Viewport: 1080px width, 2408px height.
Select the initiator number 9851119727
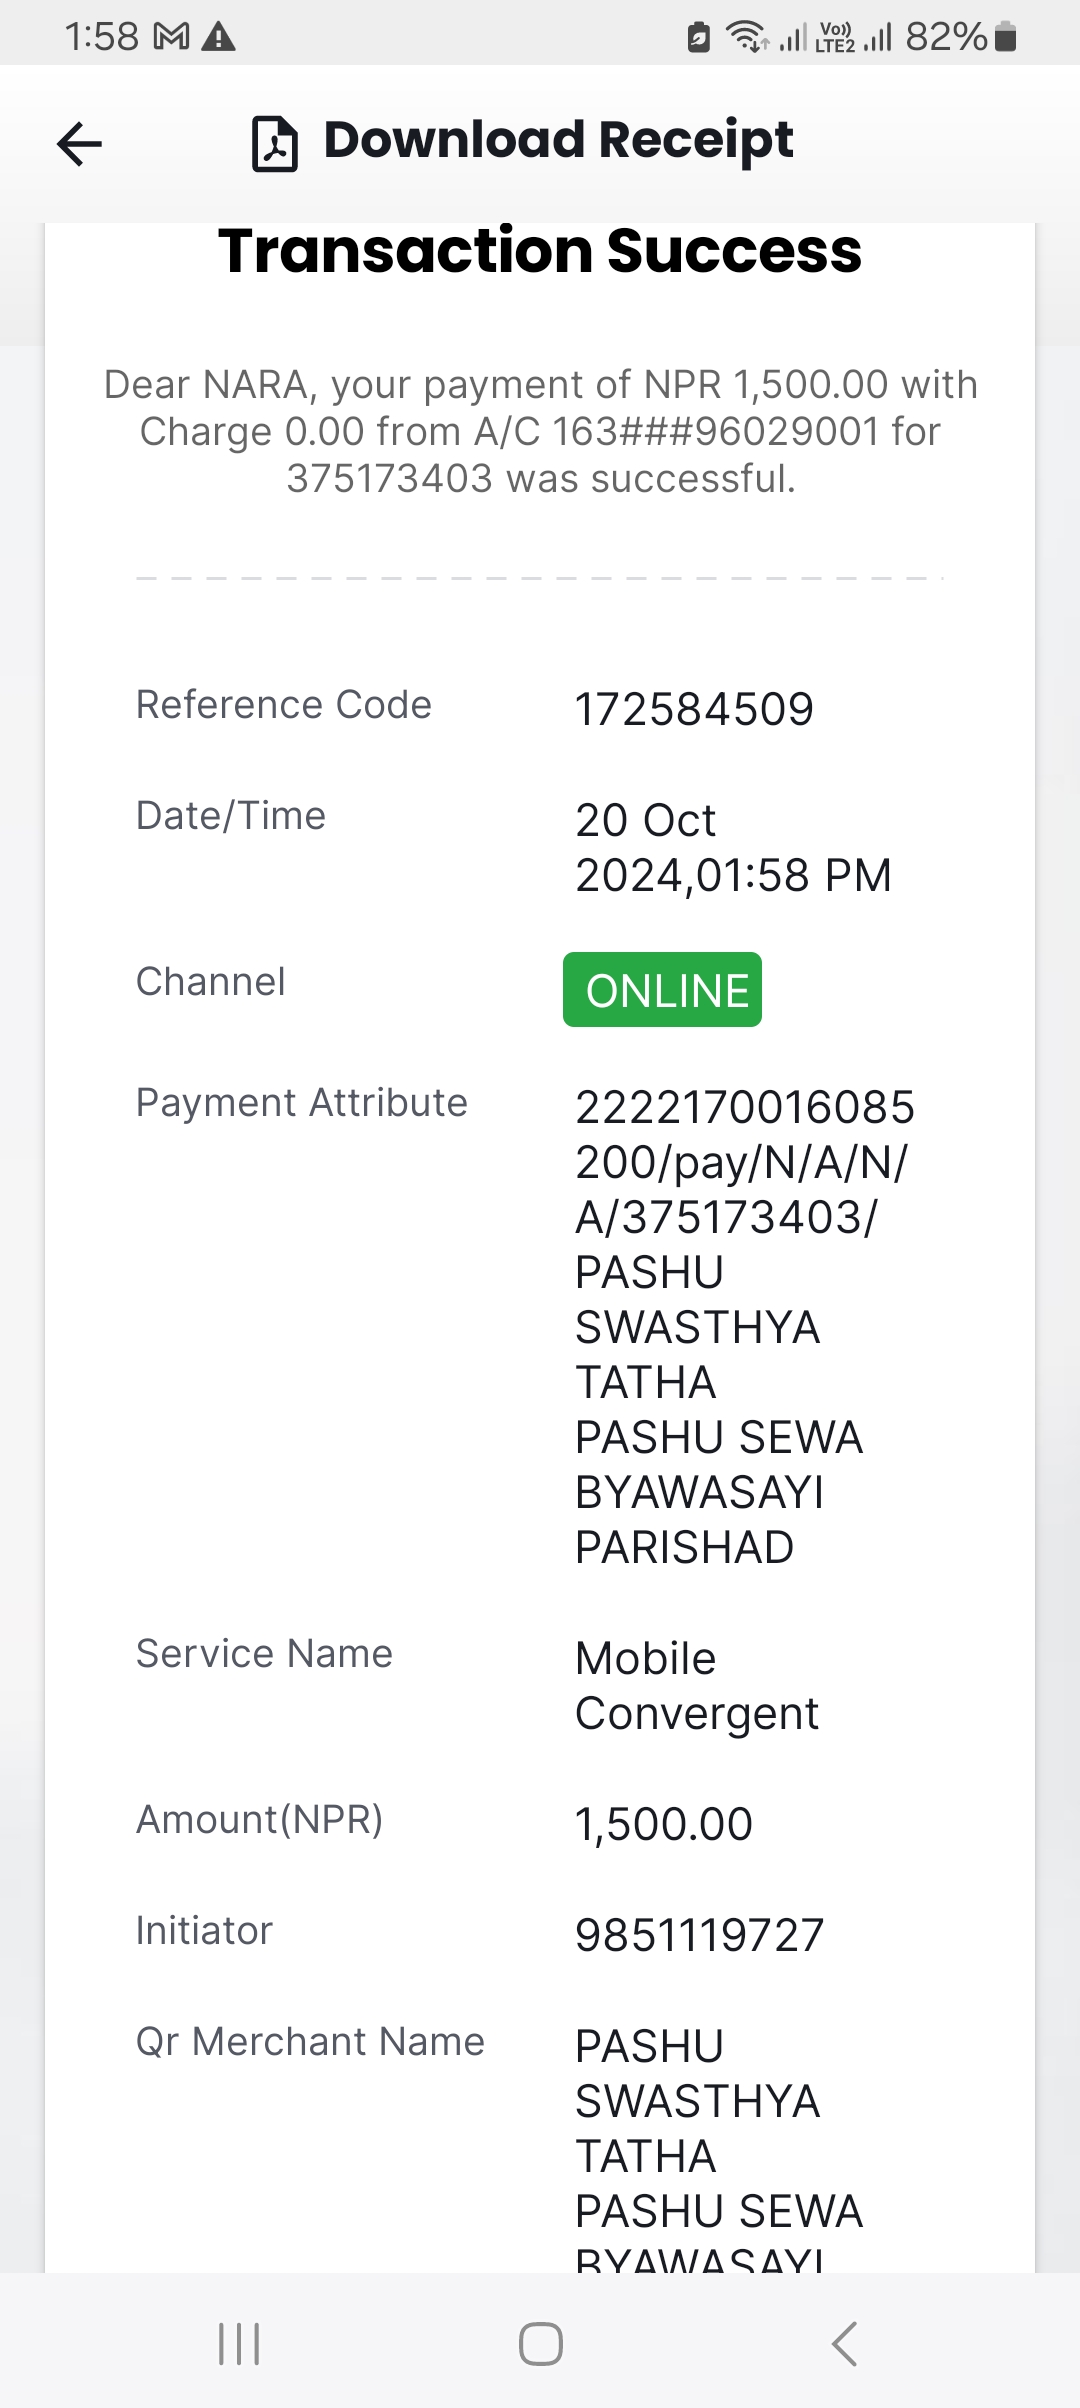click(699, 1935)
